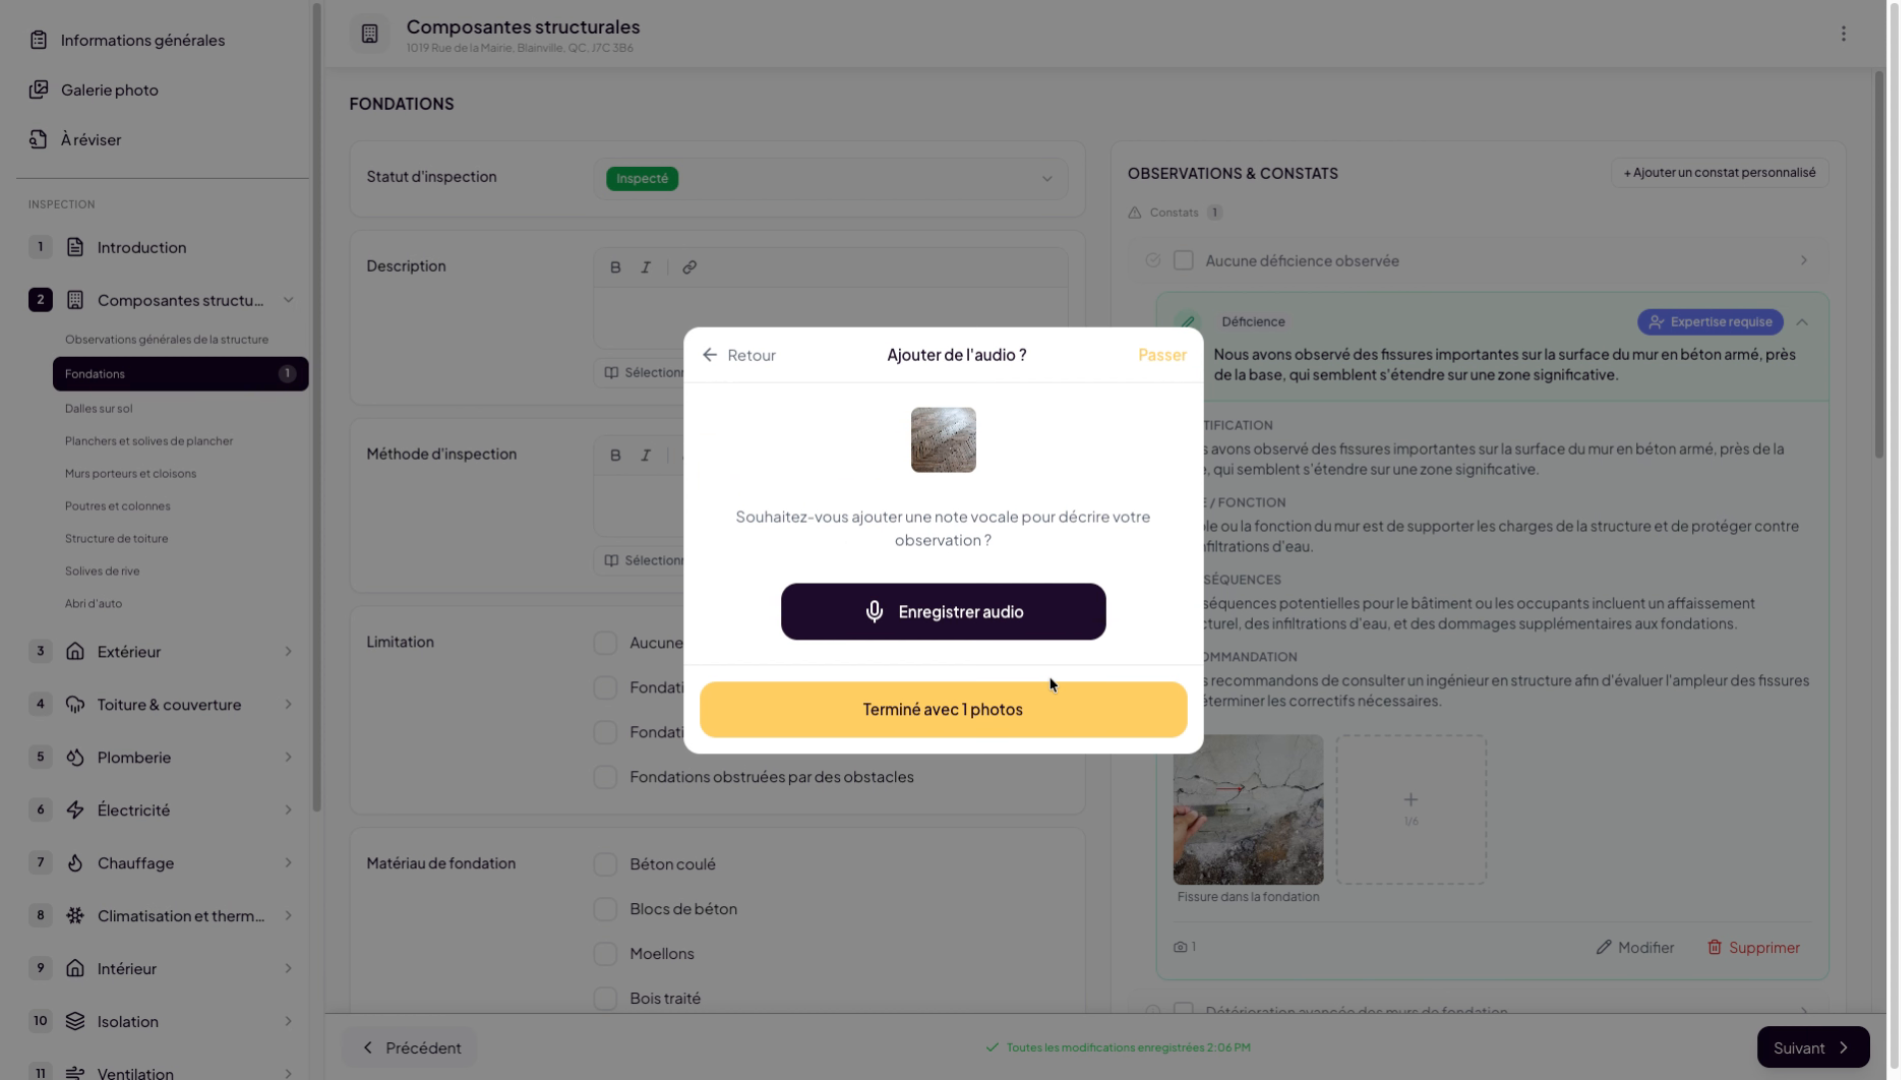Open the three-dot options menu
Screen dimensions: 1901x1080
(1843, 34)
